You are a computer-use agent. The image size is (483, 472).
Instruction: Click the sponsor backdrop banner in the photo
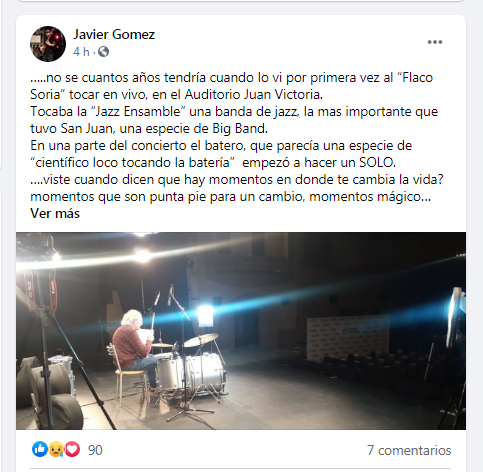(x=348, y=337)
